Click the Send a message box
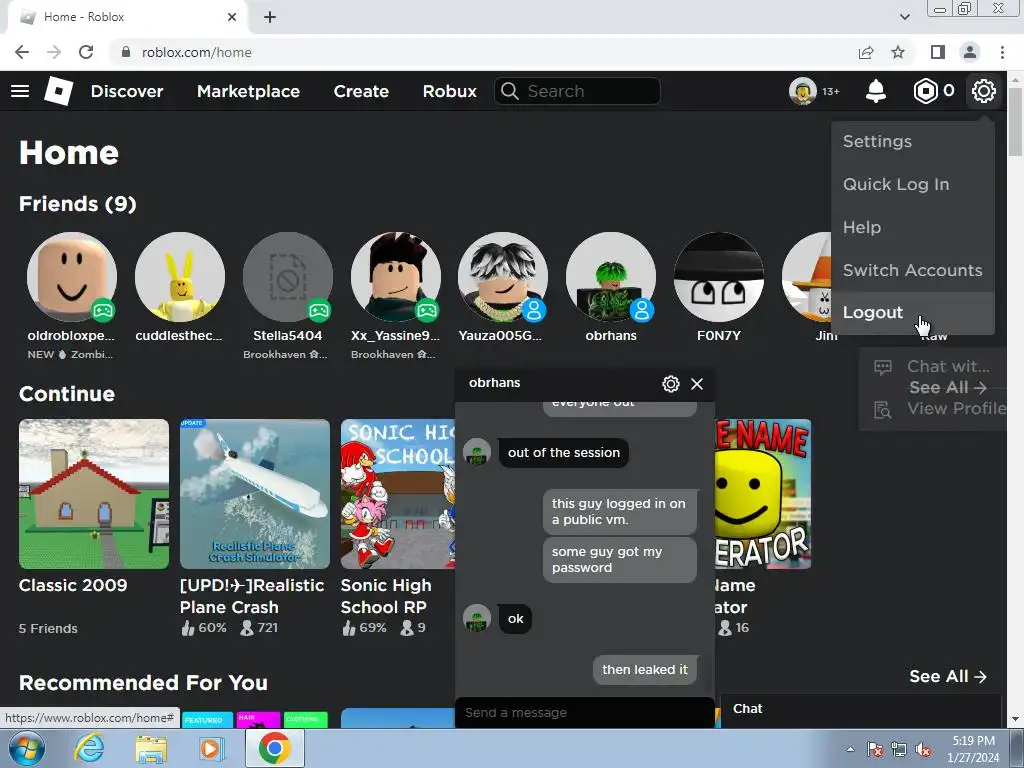 tap(584, 712)
